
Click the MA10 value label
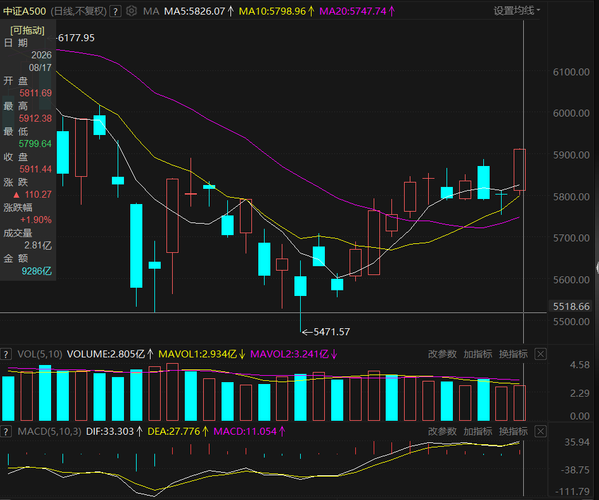tap(277, 11)
